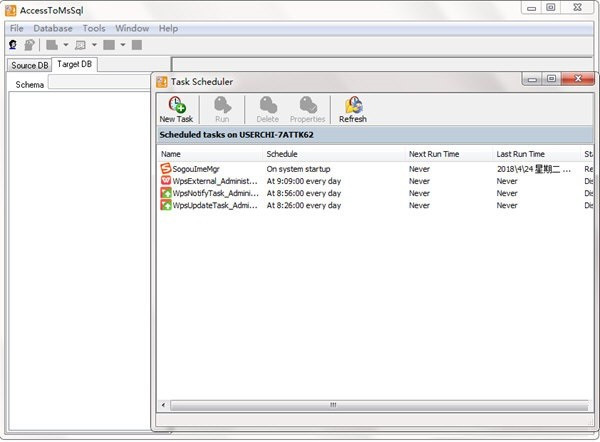Click the Refresh icon in Task Scheduler
600x442 pixels.
pos(352,108)
